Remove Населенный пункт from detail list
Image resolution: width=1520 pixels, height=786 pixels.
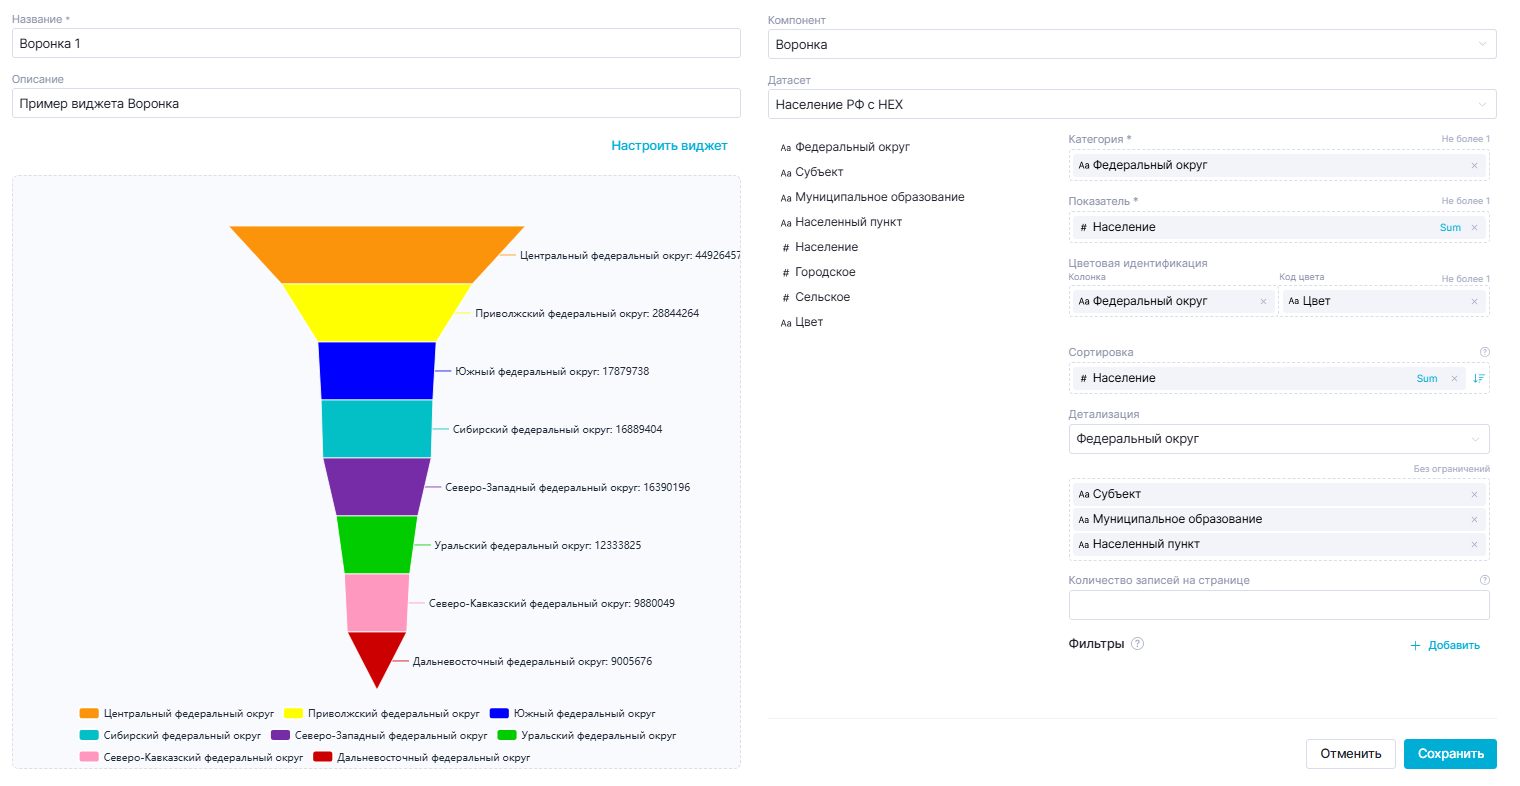[x=1473, y=545]
